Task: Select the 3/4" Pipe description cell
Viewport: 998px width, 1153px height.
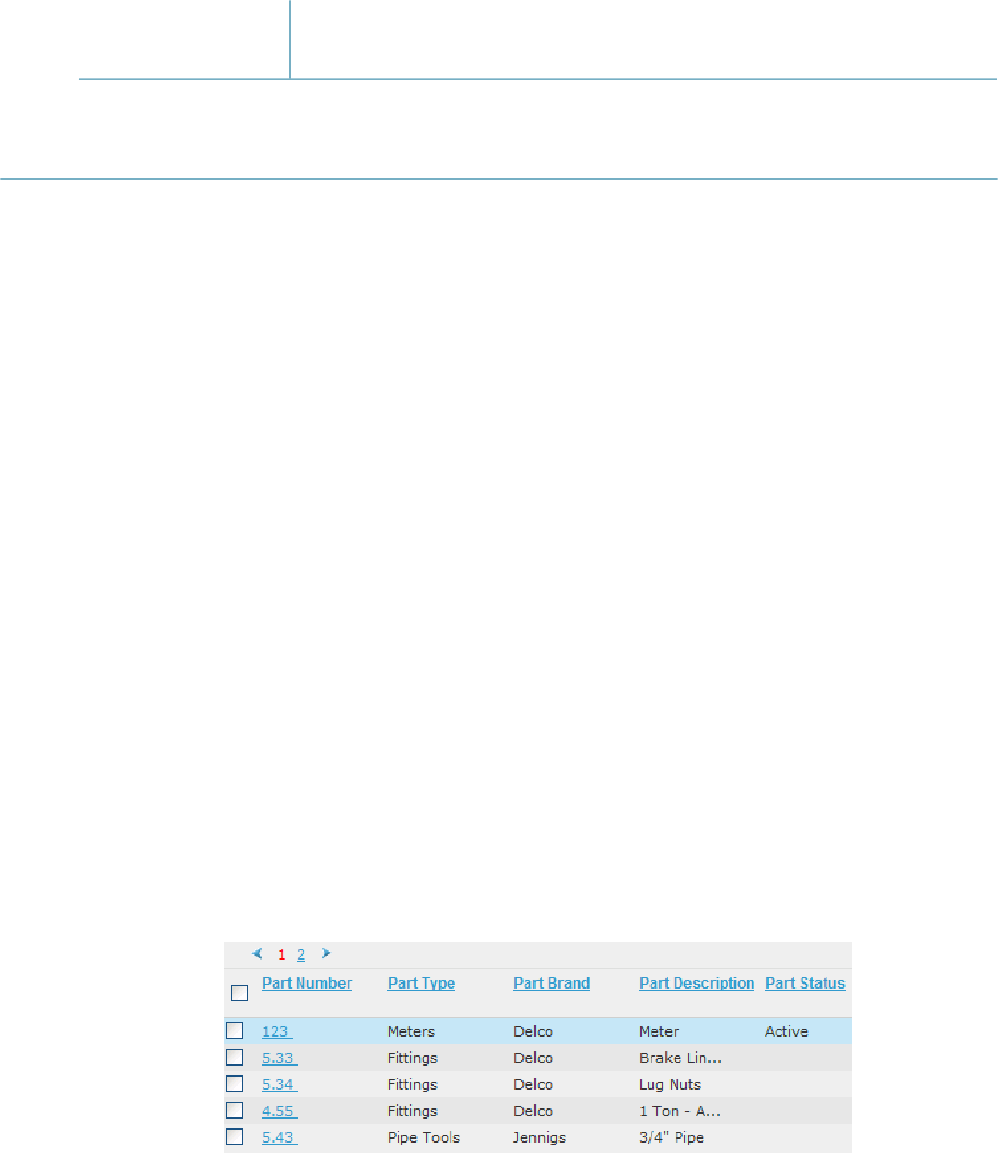Action: 671,1138
